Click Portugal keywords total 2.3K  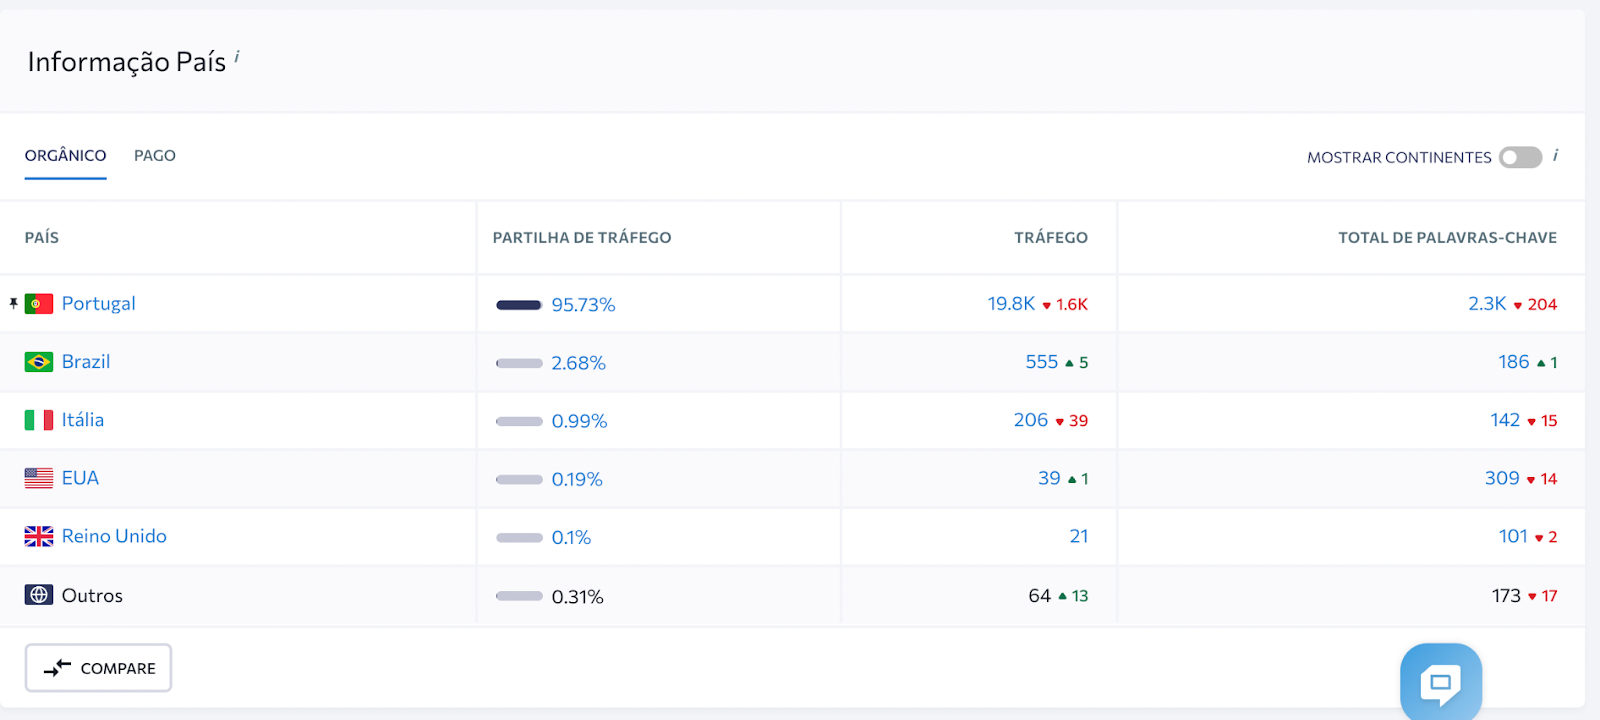point(1487,303)
